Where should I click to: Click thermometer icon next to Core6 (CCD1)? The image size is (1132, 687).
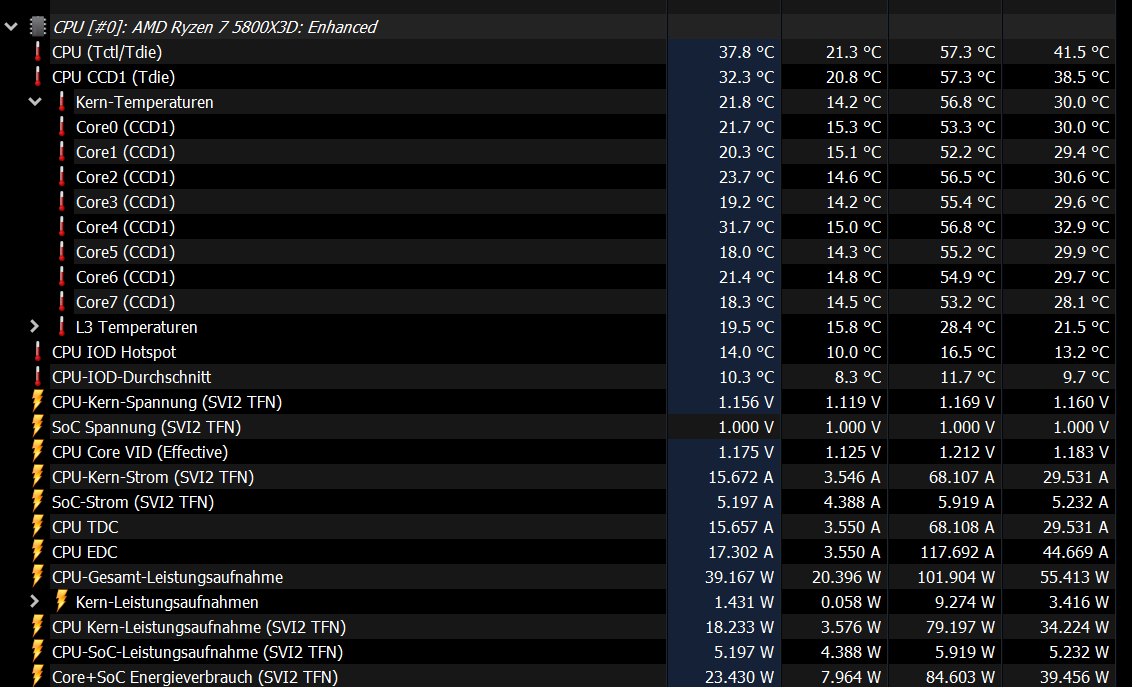tap(61, 277)
